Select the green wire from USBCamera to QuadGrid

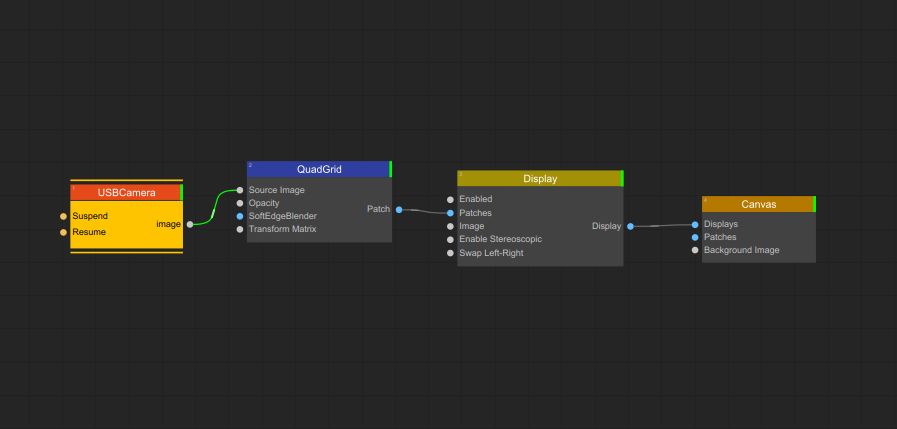(x=214, y=209)
